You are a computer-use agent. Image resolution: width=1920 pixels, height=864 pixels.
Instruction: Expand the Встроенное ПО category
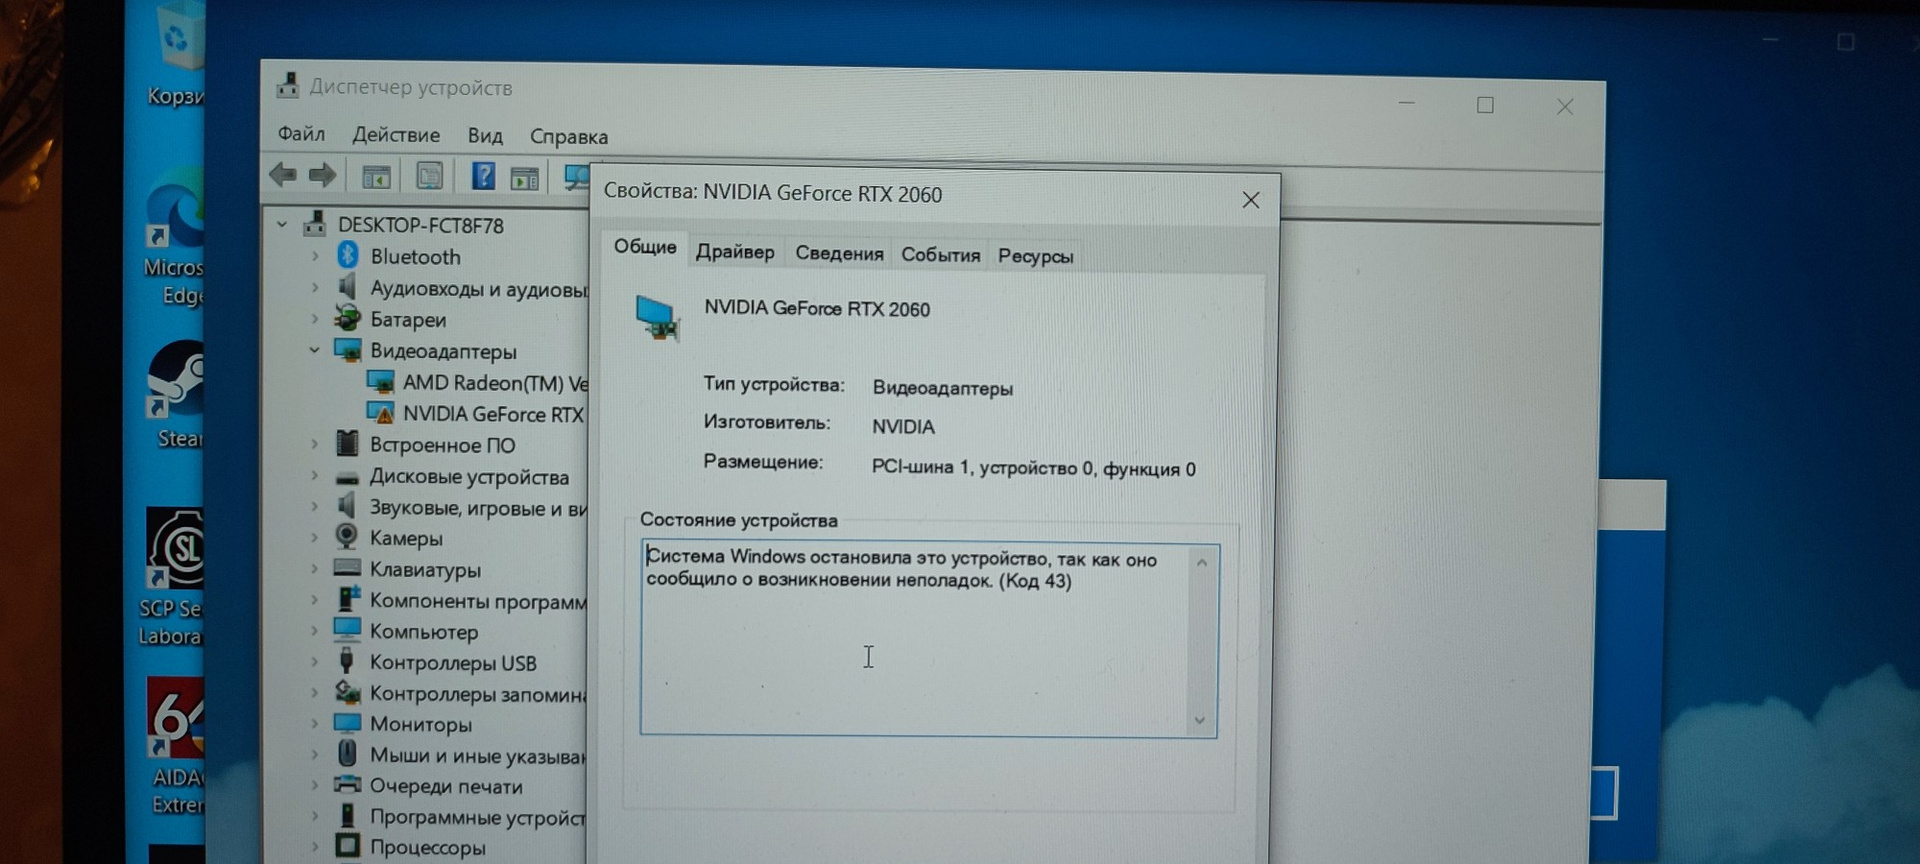click(314, 444)
